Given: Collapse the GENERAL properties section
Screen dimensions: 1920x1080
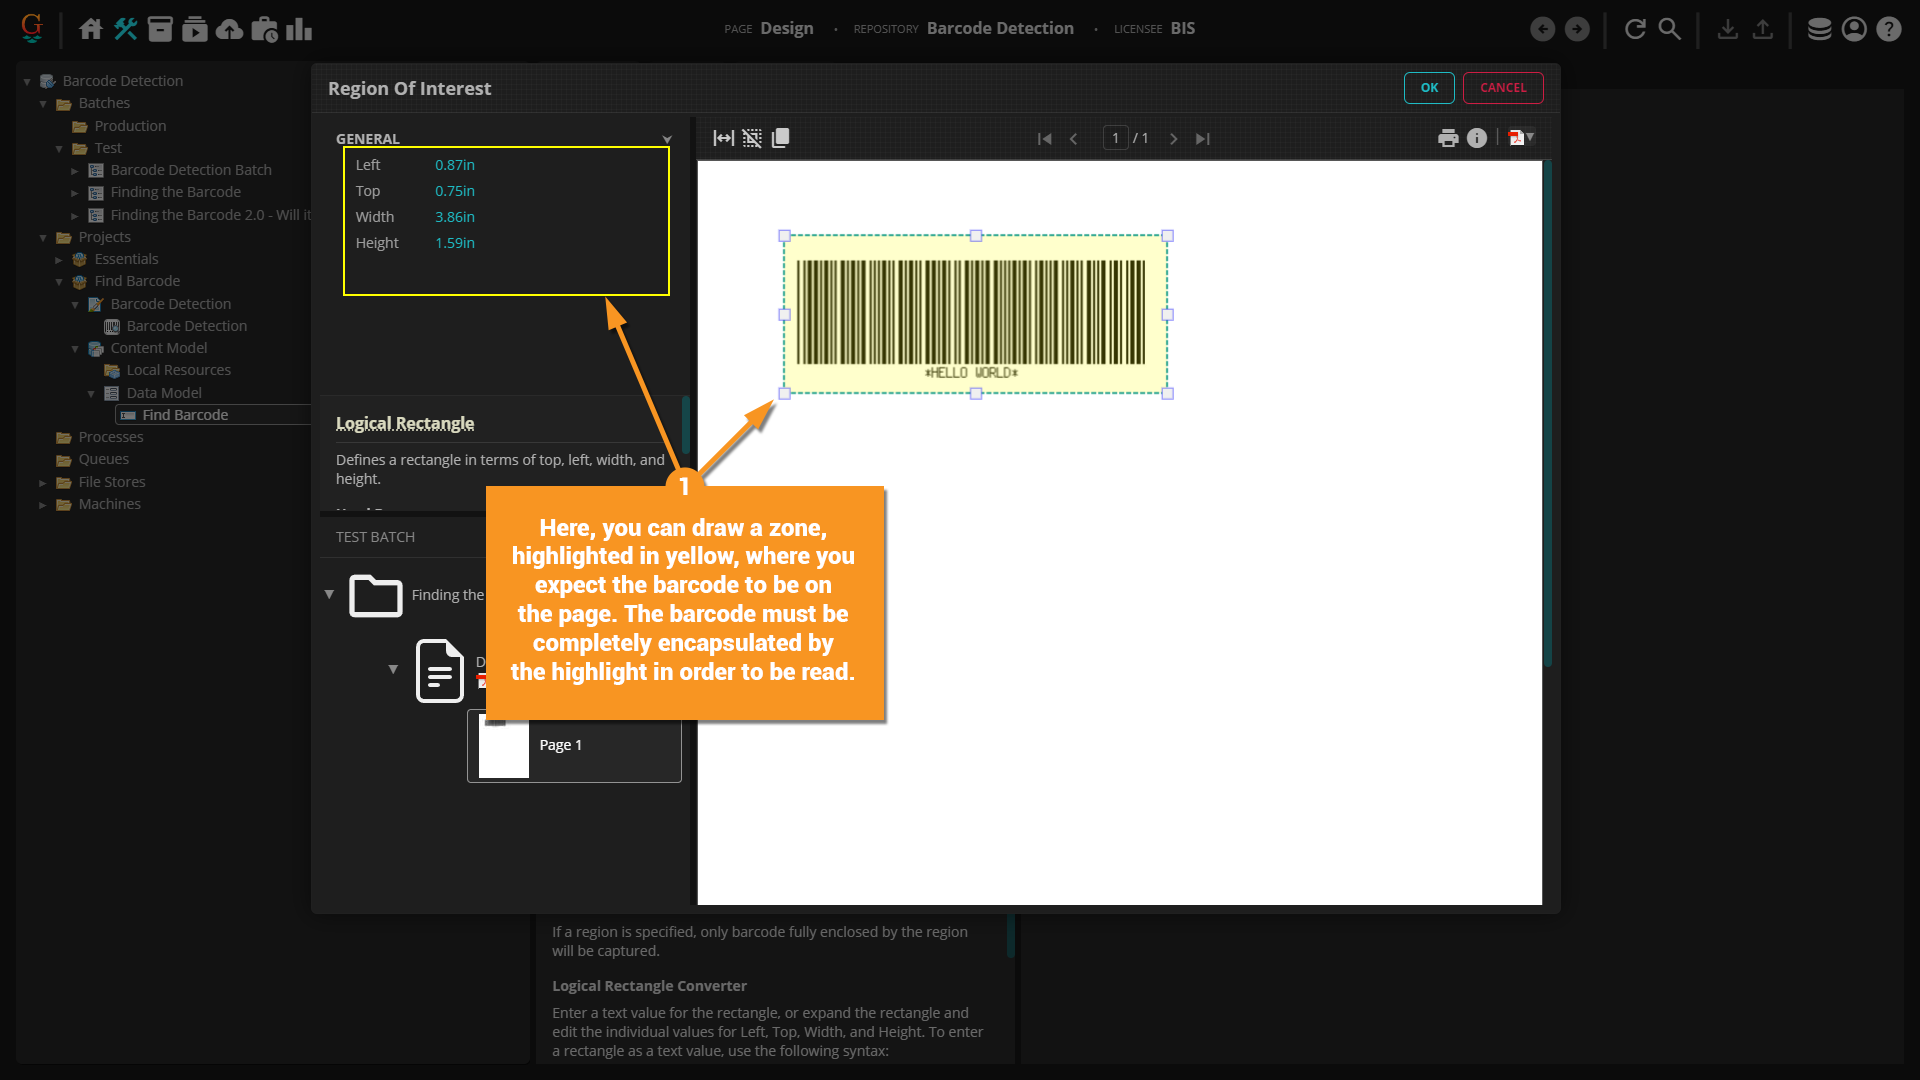Looking at the screenshot, I should (666, 139).
